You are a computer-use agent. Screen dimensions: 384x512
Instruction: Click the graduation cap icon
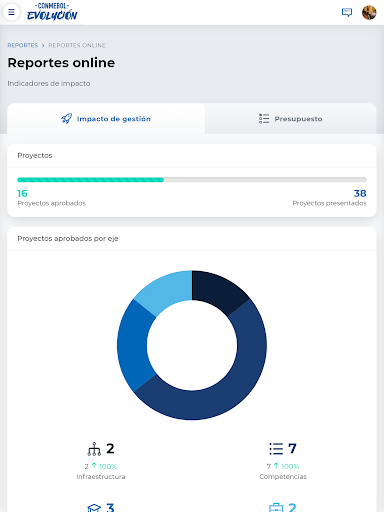(94, 508)
